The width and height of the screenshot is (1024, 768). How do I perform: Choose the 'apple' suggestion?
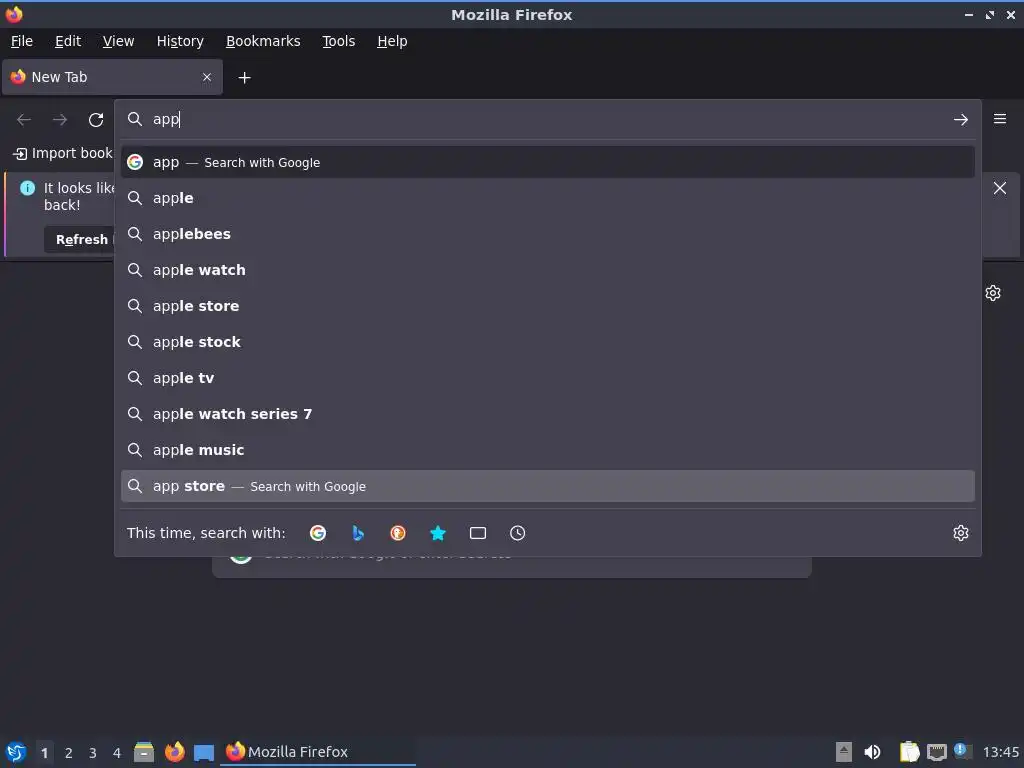(x=547, y=198)
